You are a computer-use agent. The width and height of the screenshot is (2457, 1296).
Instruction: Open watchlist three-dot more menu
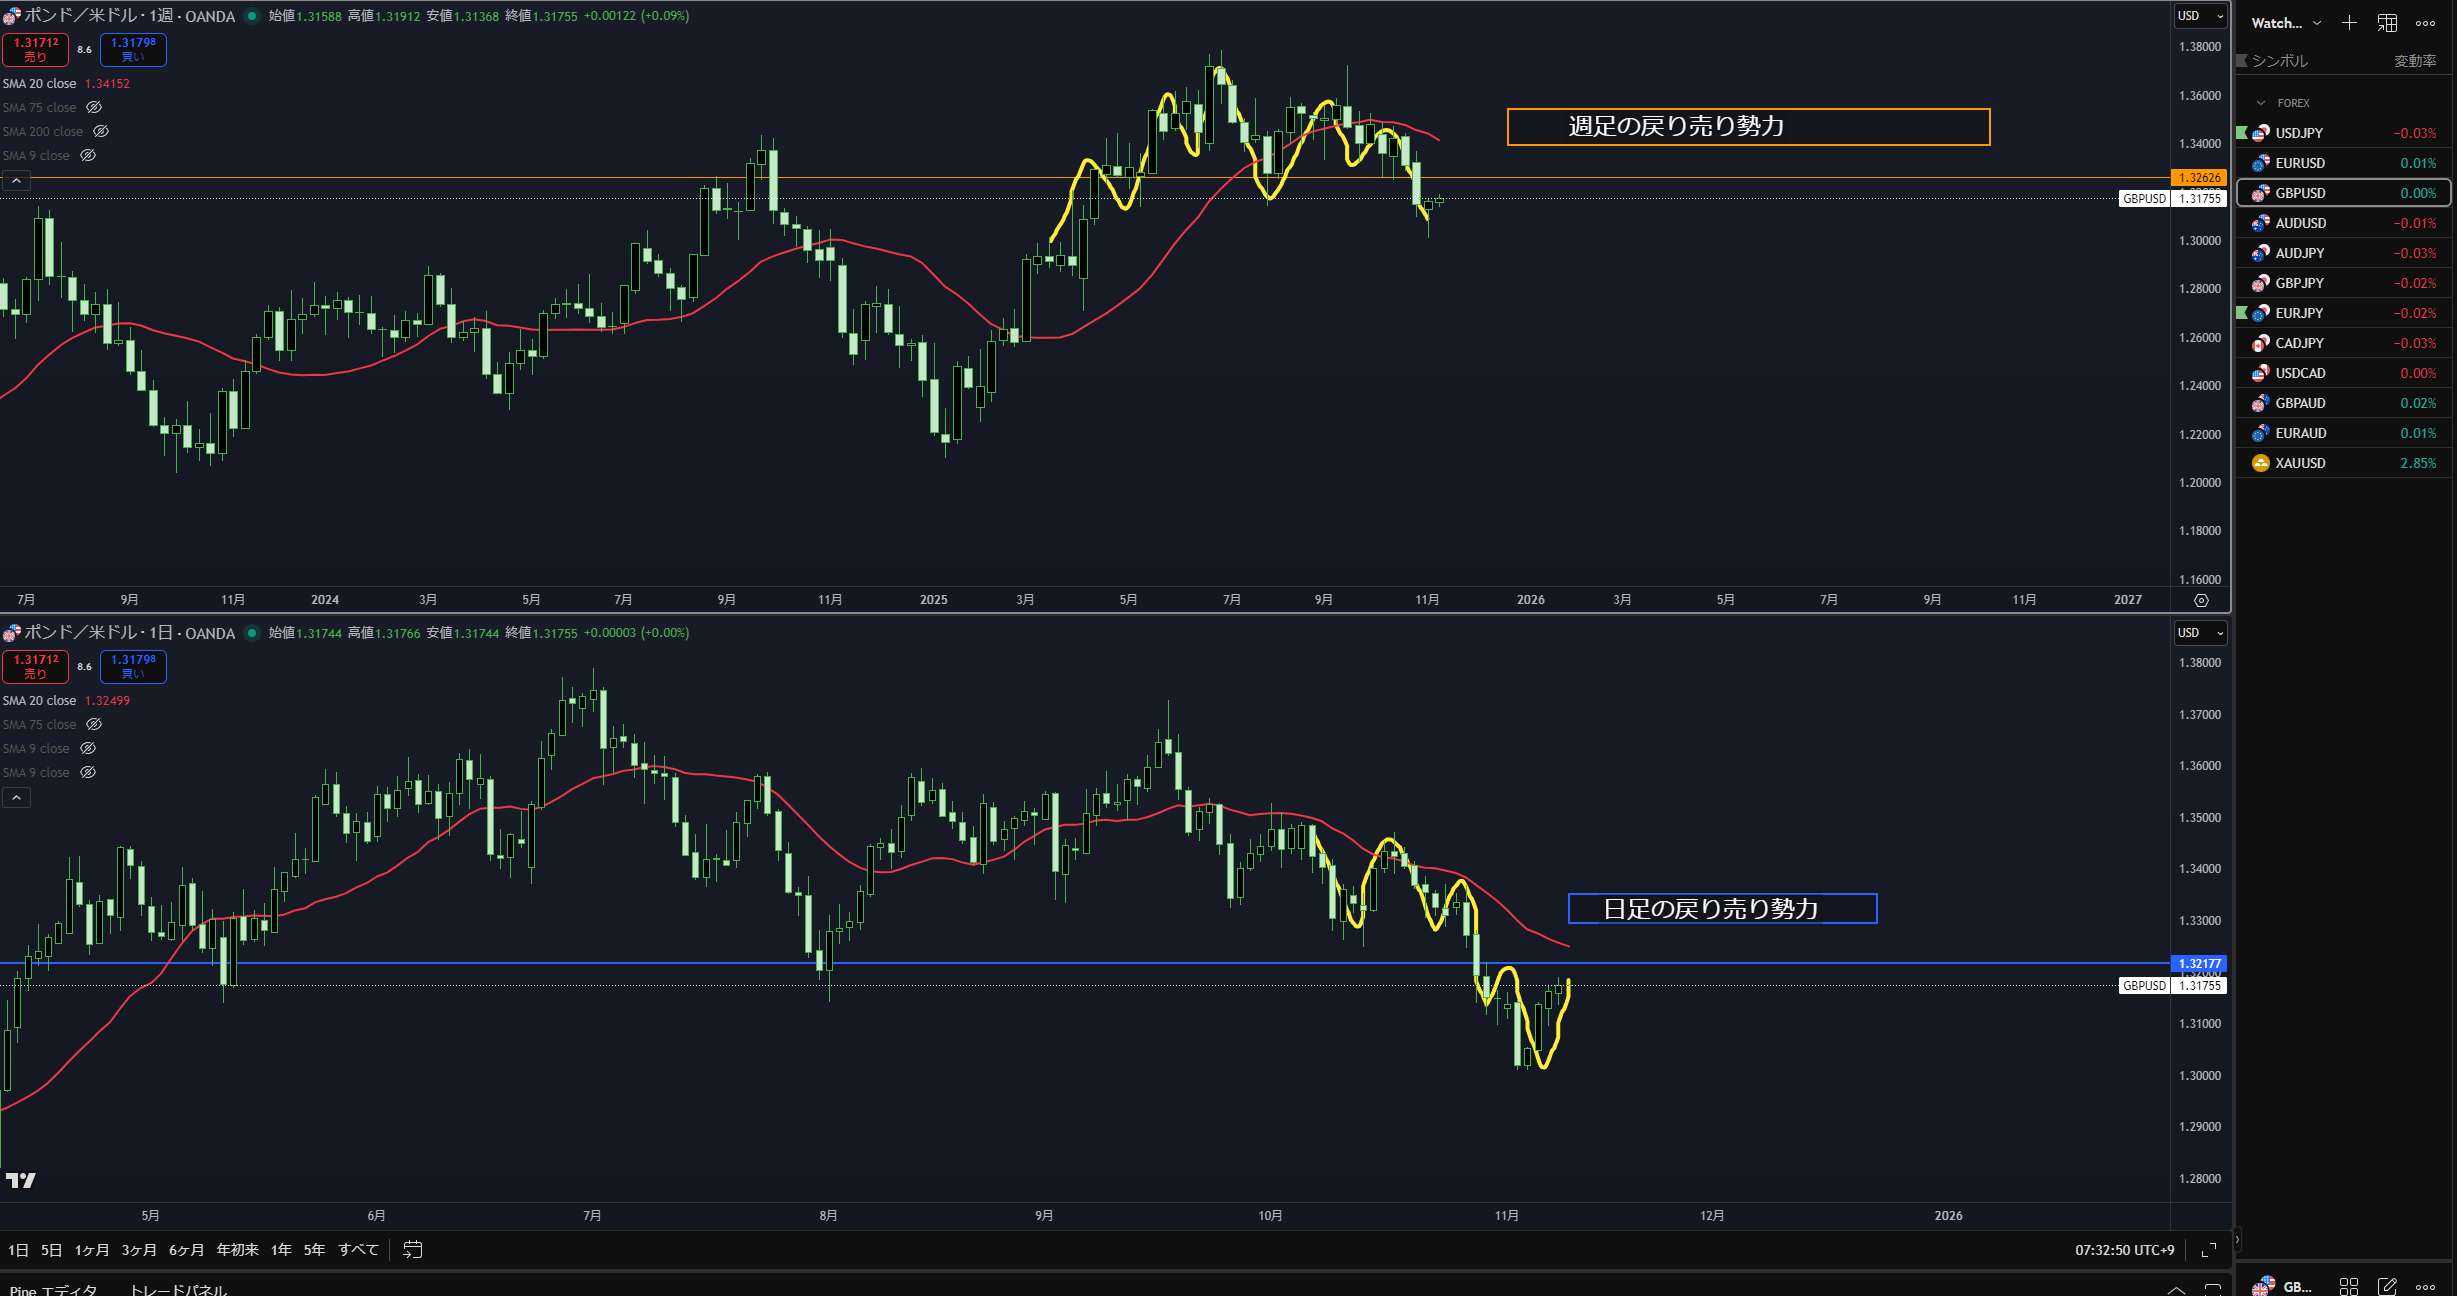2425,23
